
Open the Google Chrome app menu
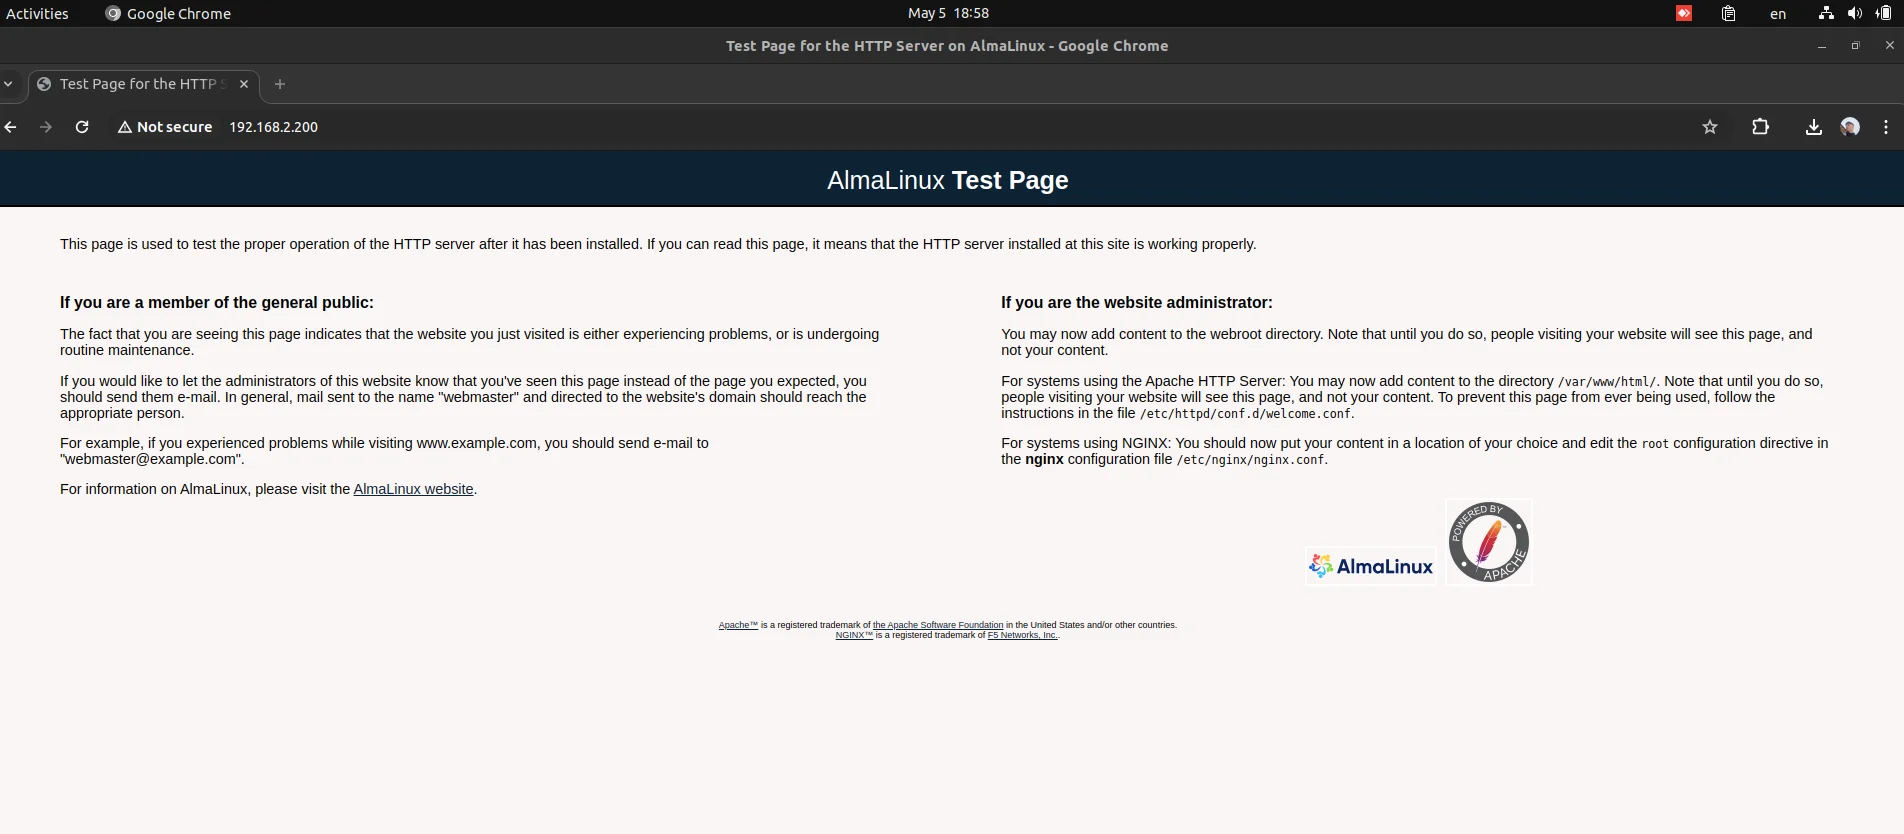point(168,13)
